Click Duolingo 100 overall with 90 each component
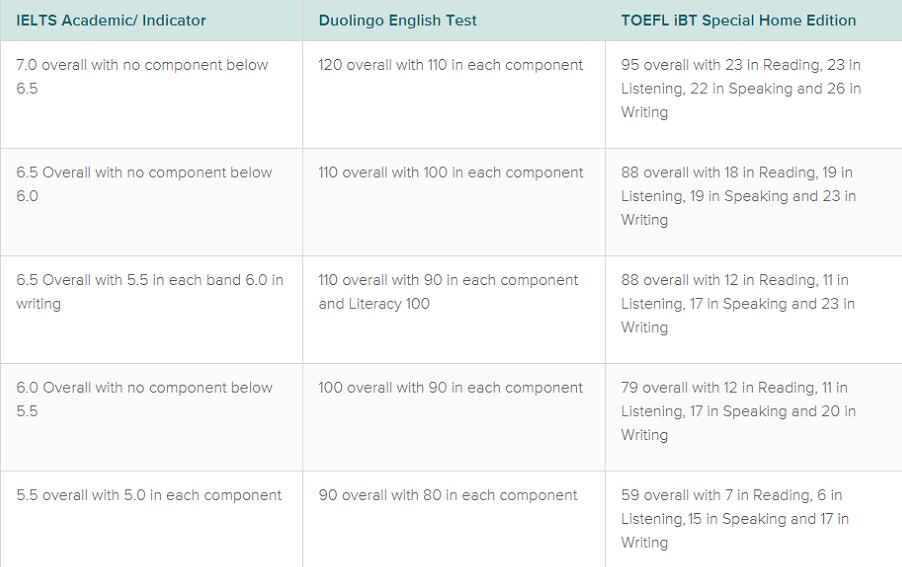 (x=450, y=388)
